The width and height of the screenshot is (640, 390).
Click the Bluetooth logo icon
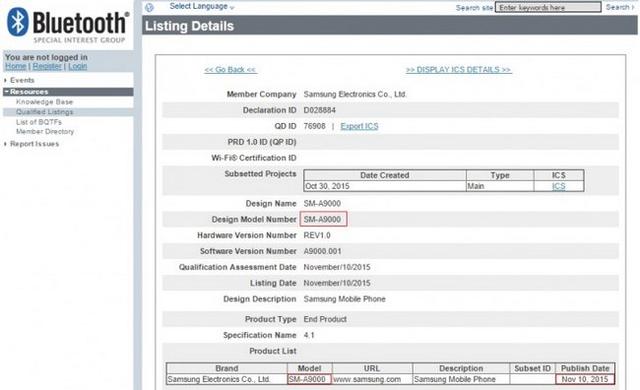click(18, 22)
